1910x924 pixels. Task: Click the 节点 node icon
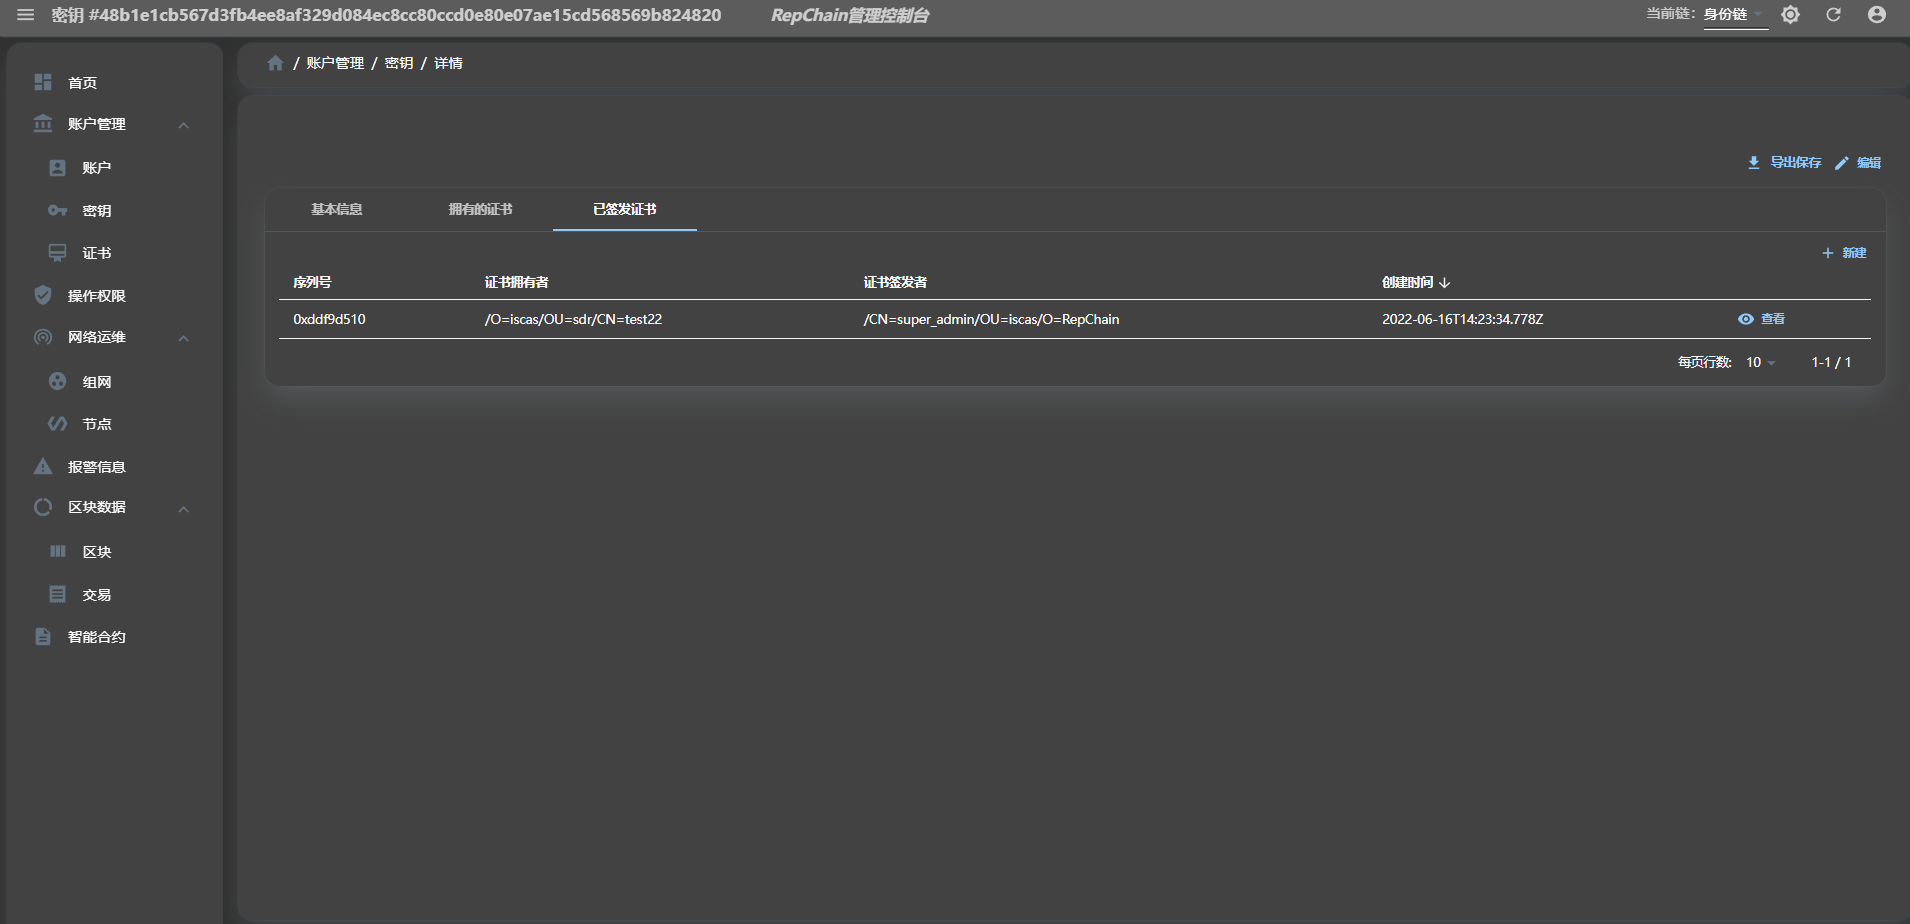pos(58,424)
